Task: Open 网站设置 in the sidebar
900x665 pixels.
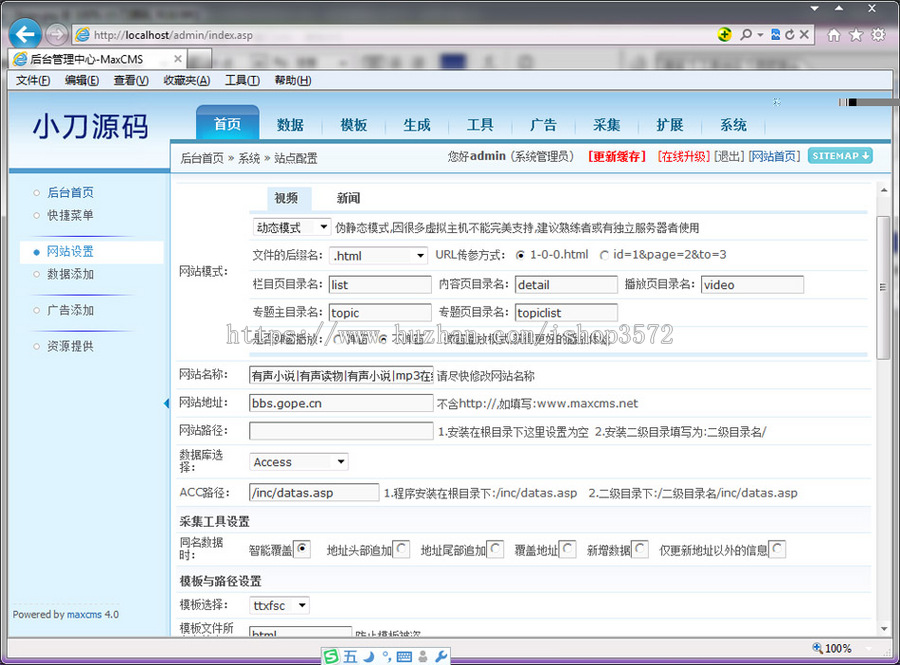Action: coord(70,251)
